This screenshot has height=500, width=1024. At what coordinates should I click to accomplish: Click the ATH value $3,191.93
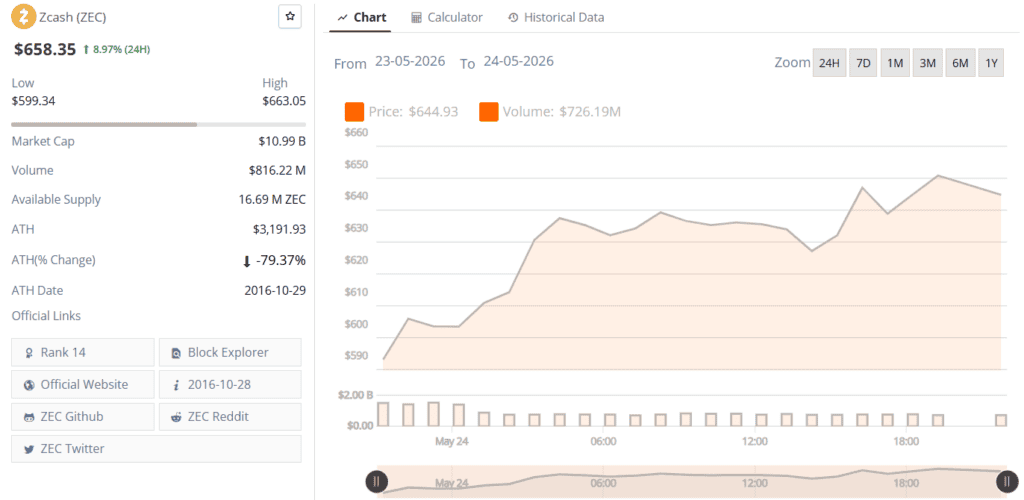point(280,230)
